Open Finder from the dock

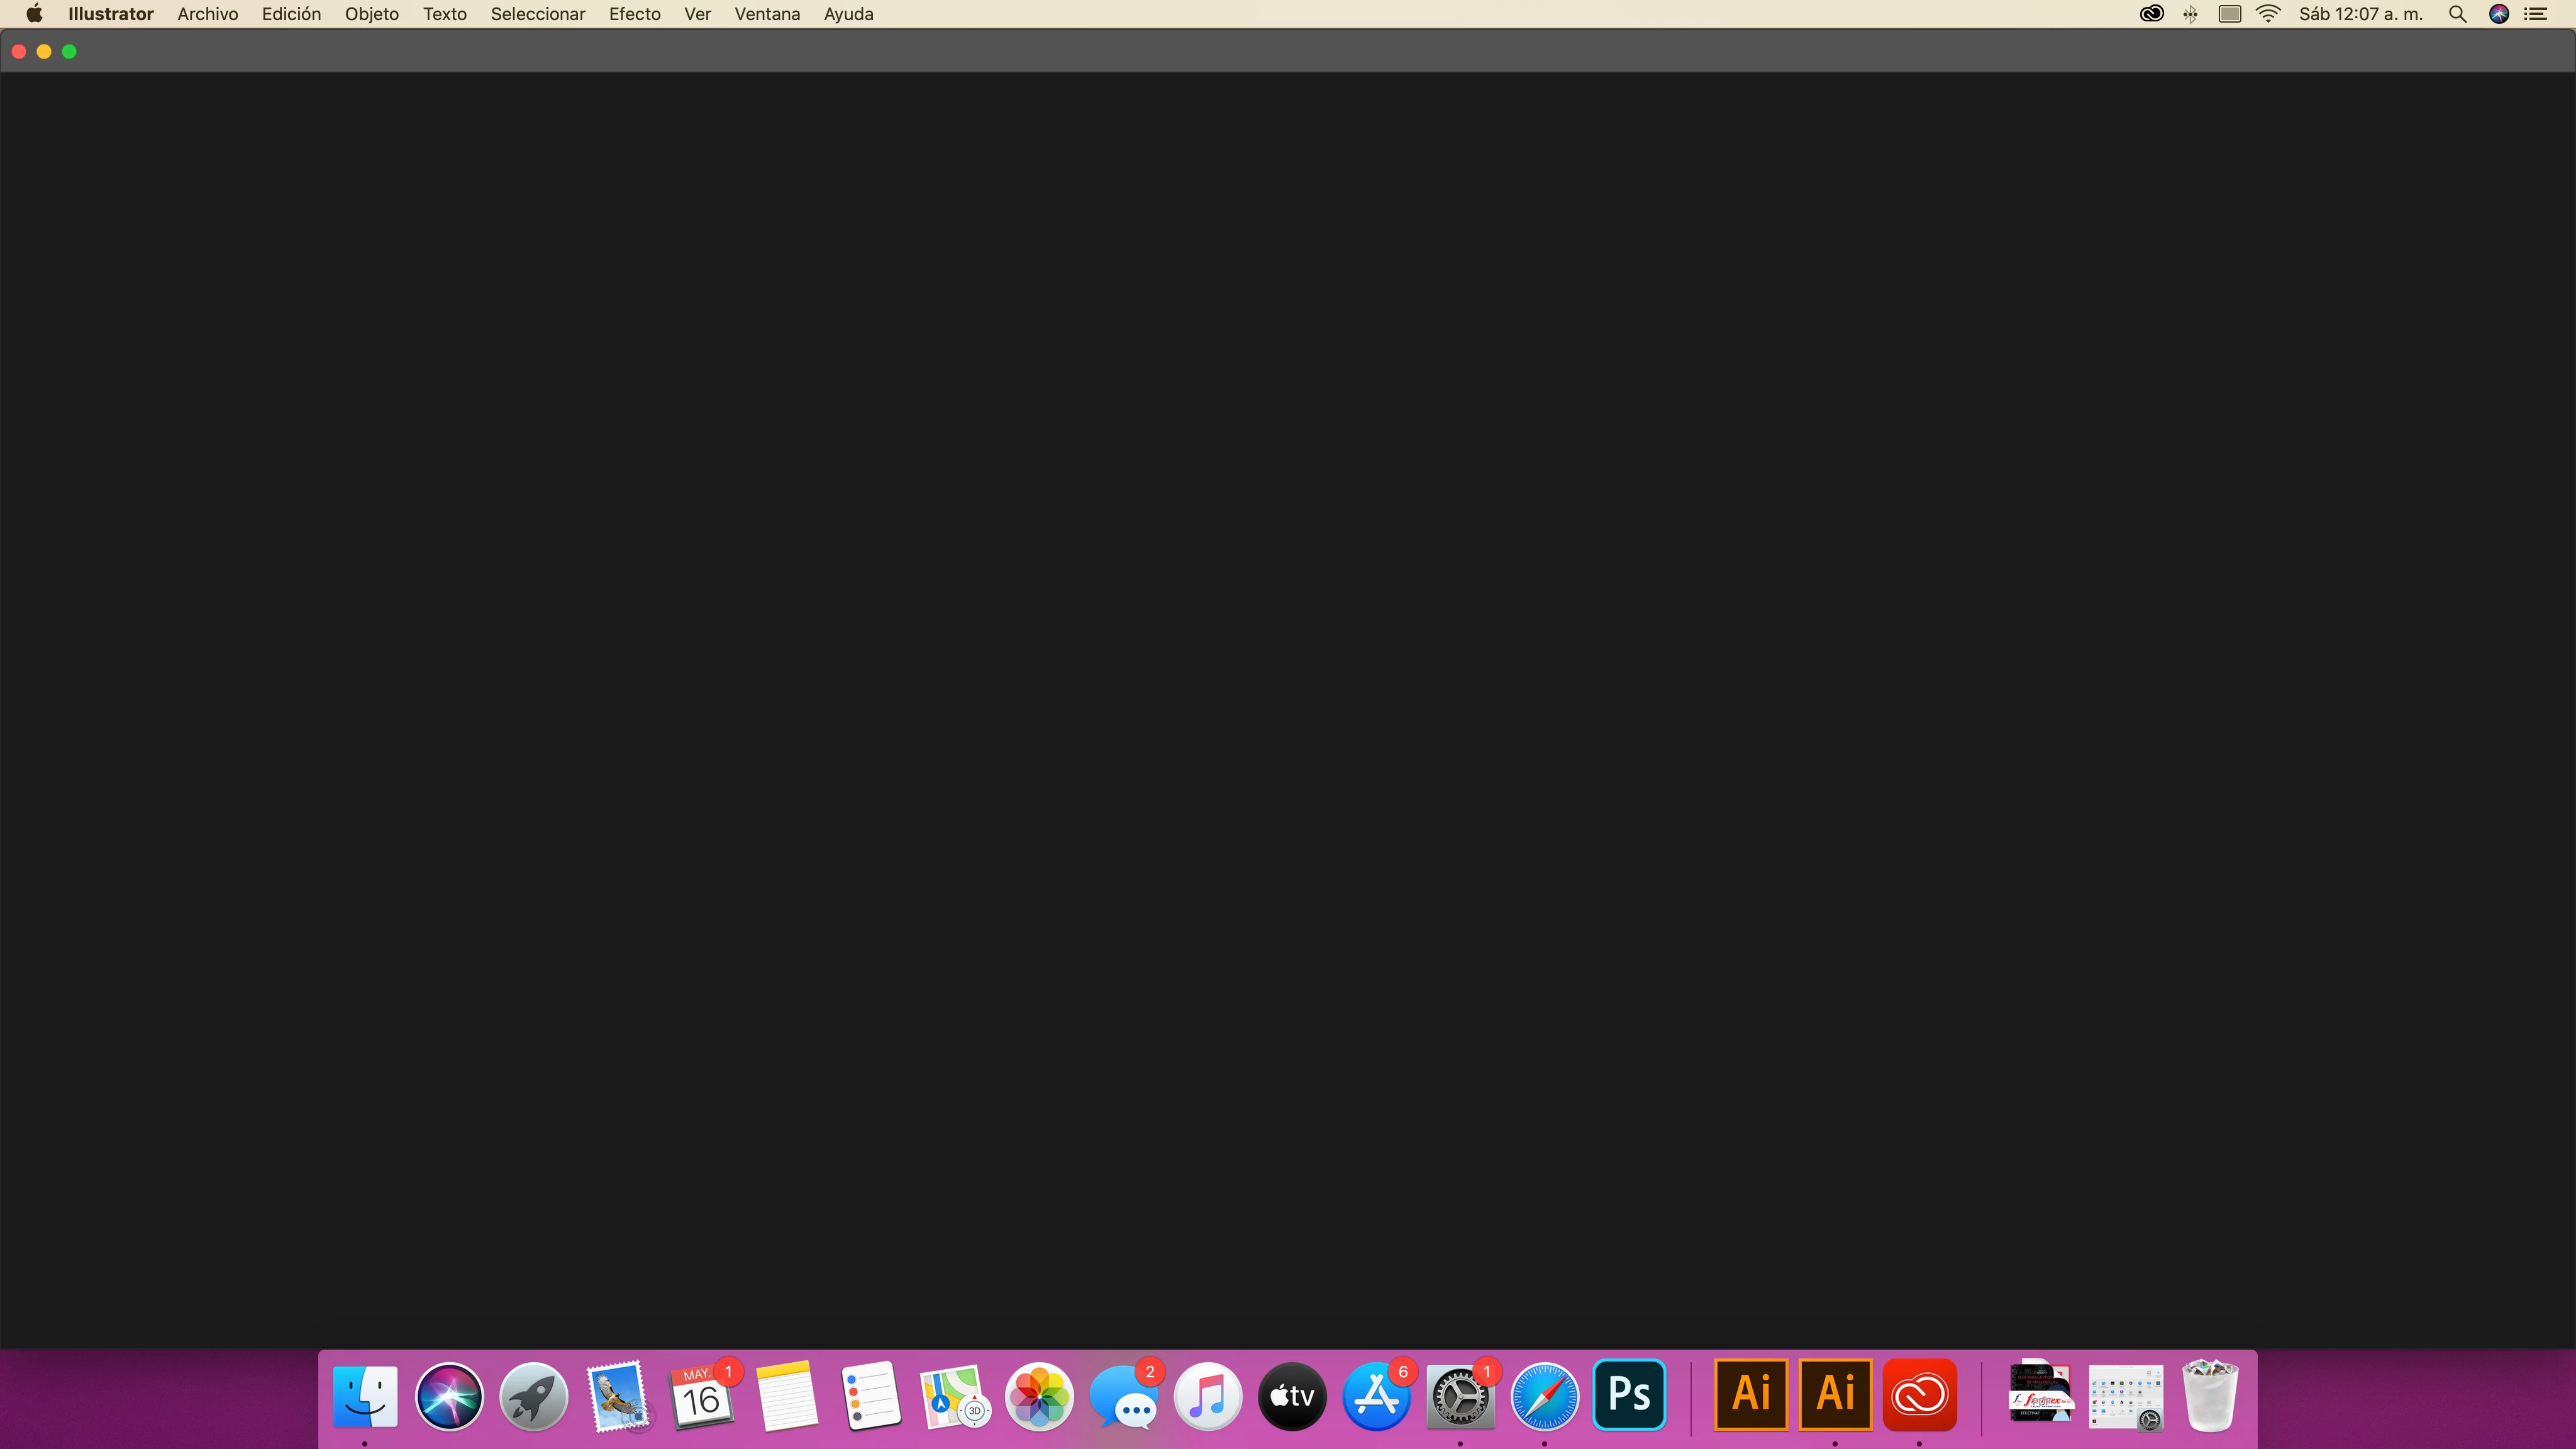pyautogui.click(x=365, y=1396)
